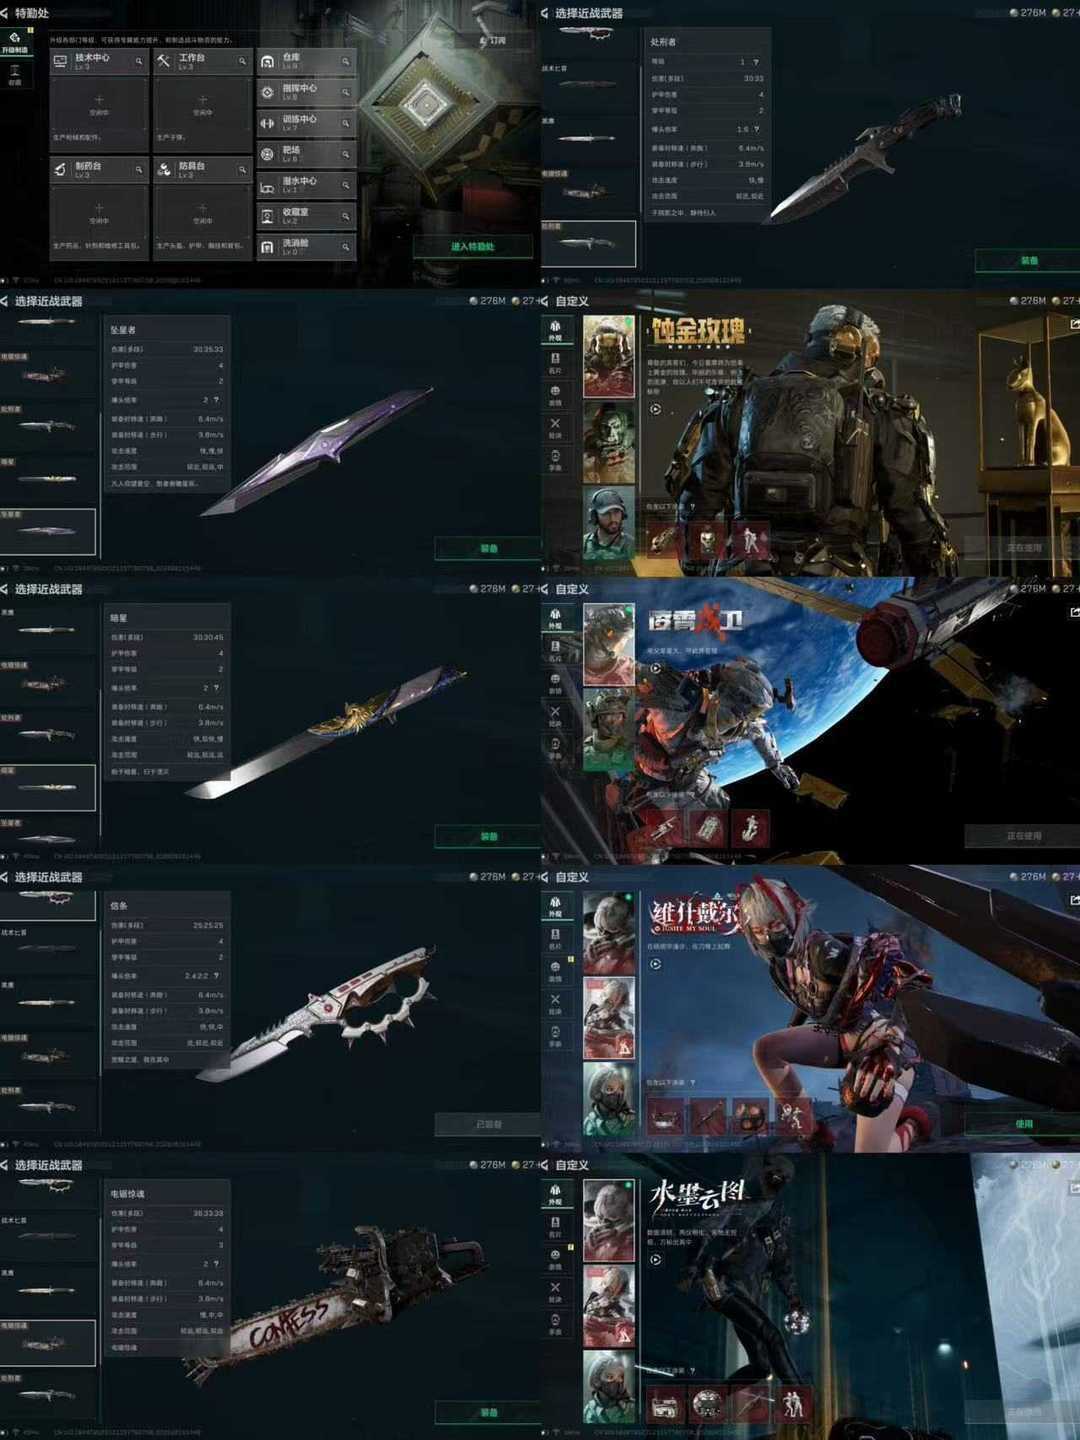The width and height of the screenshot is (1080, 1440).
Task: Click the magnifier icon on 洗消舱
Action: [346, 247]
